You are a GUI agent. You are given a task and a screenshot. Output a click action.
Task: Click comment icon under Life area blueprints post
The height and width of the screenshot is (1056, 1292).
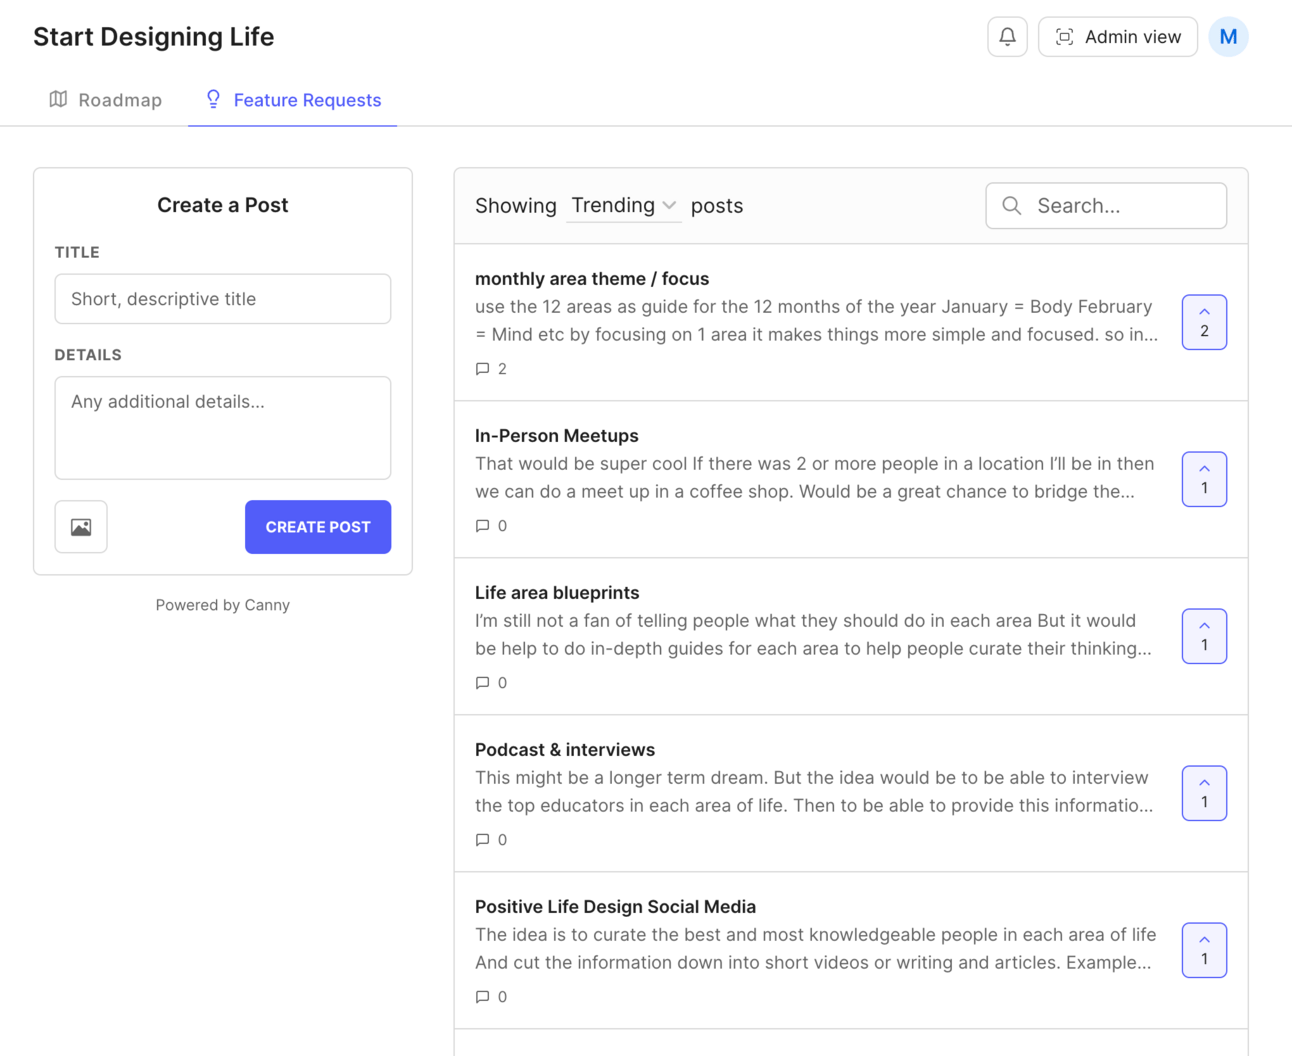point(483,683)
